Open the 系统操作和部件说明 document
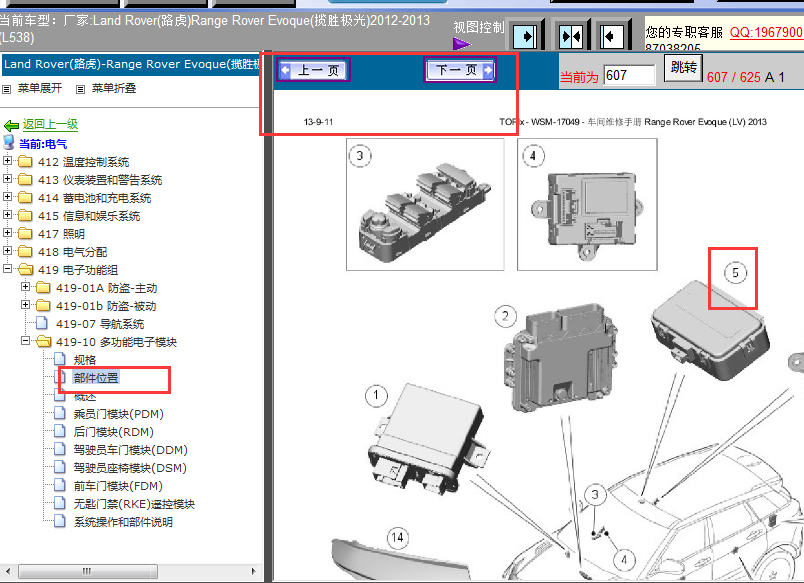 point(123,522)
